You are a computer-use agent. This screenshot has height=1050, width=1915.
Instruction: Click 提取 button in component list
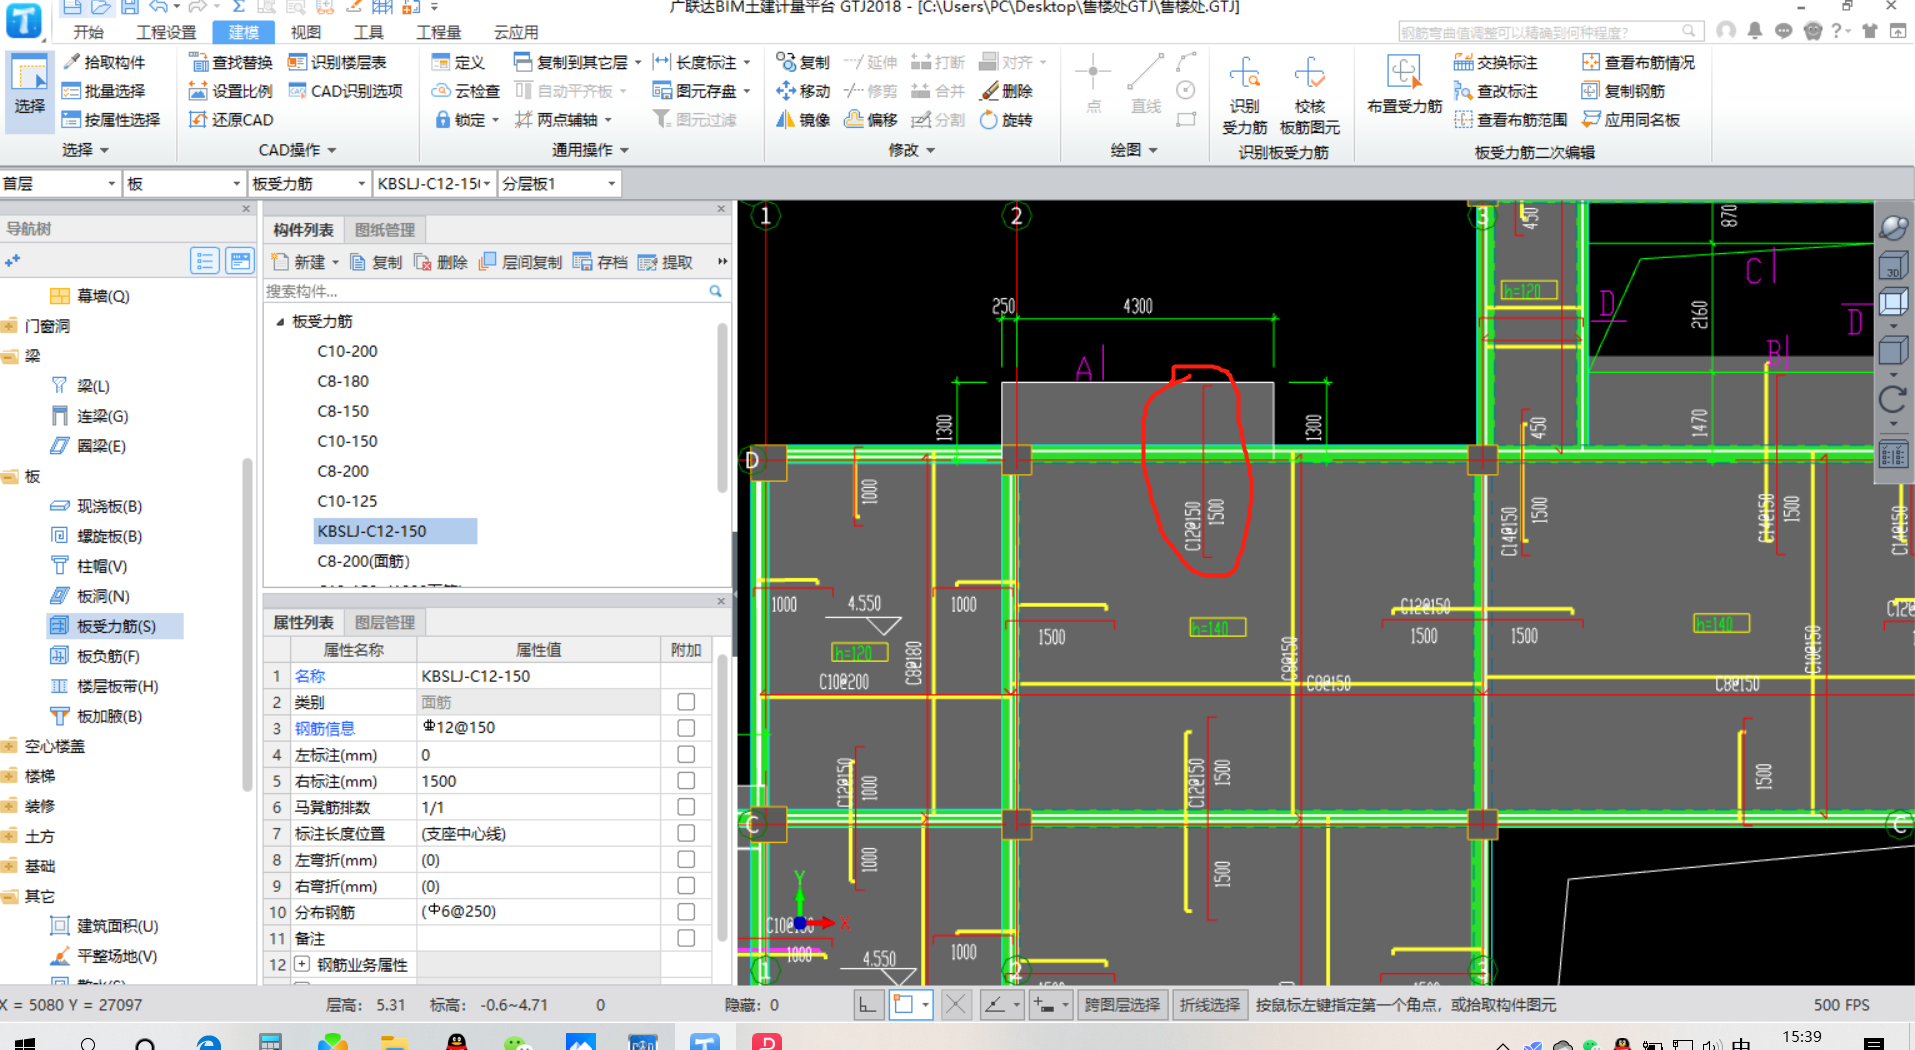pyautogui.click(x=665, y=262)
